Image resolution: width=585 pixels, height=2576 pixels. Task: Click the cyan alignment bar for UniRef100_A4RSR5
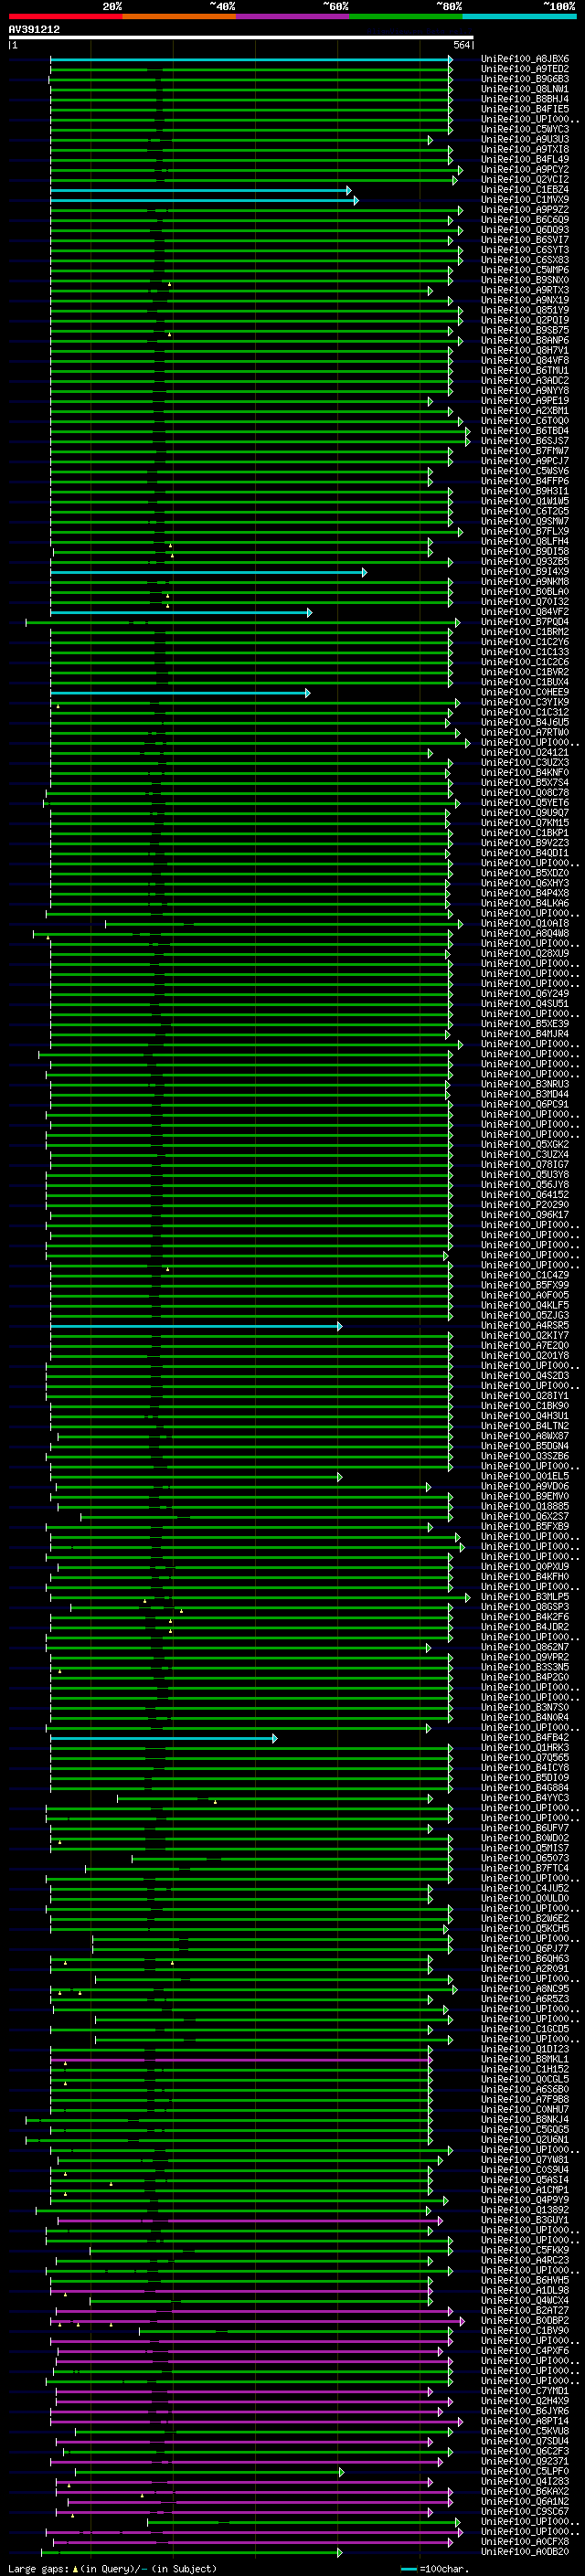pyautogui.click(x=196, y=1326)
